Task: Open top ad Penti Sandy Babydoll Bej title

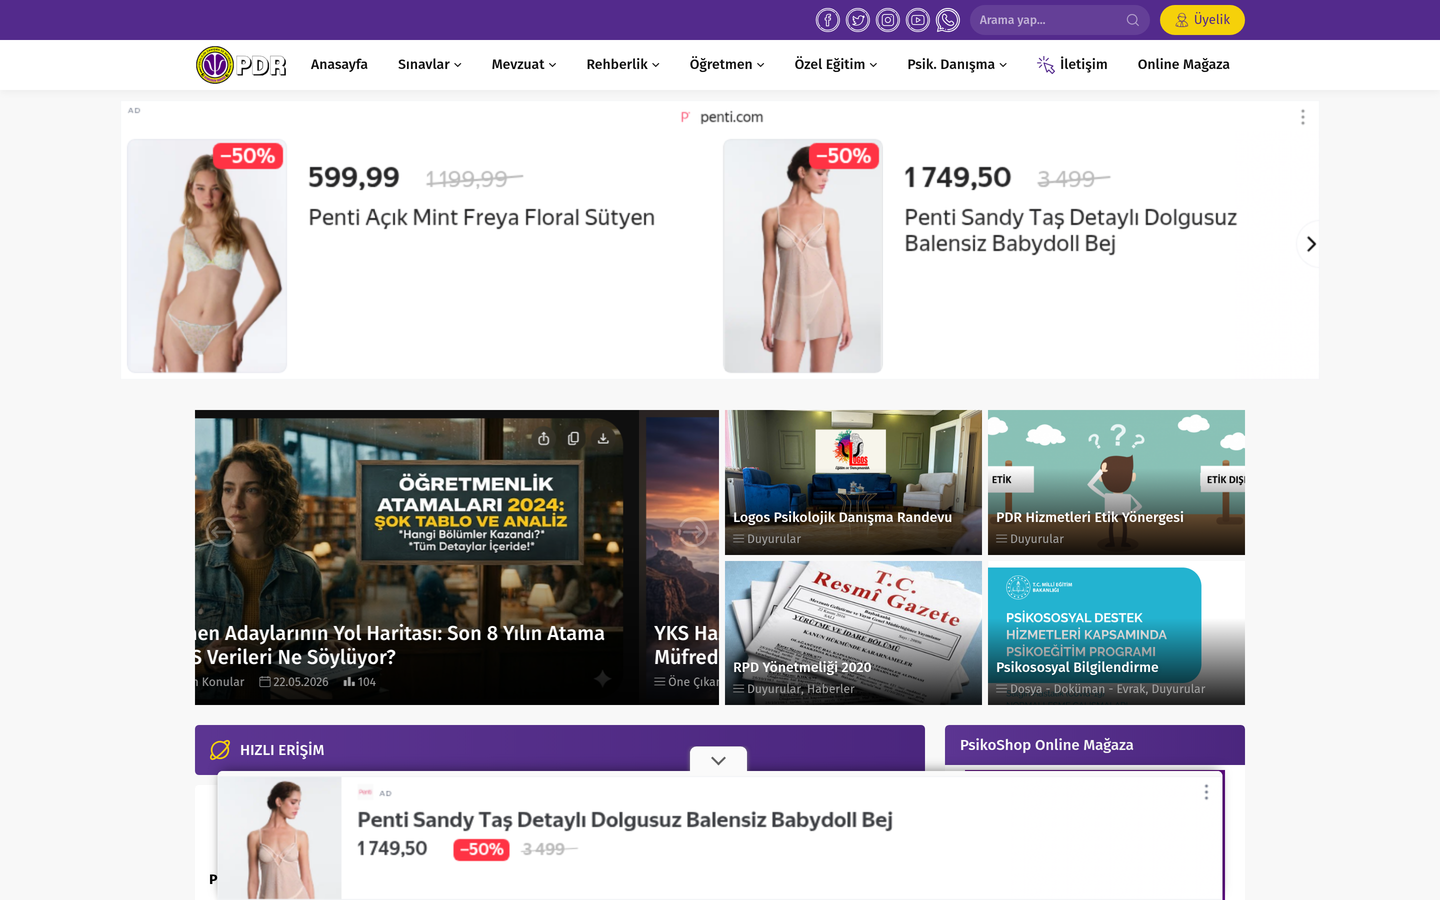Action: [x=1070, y=230]
